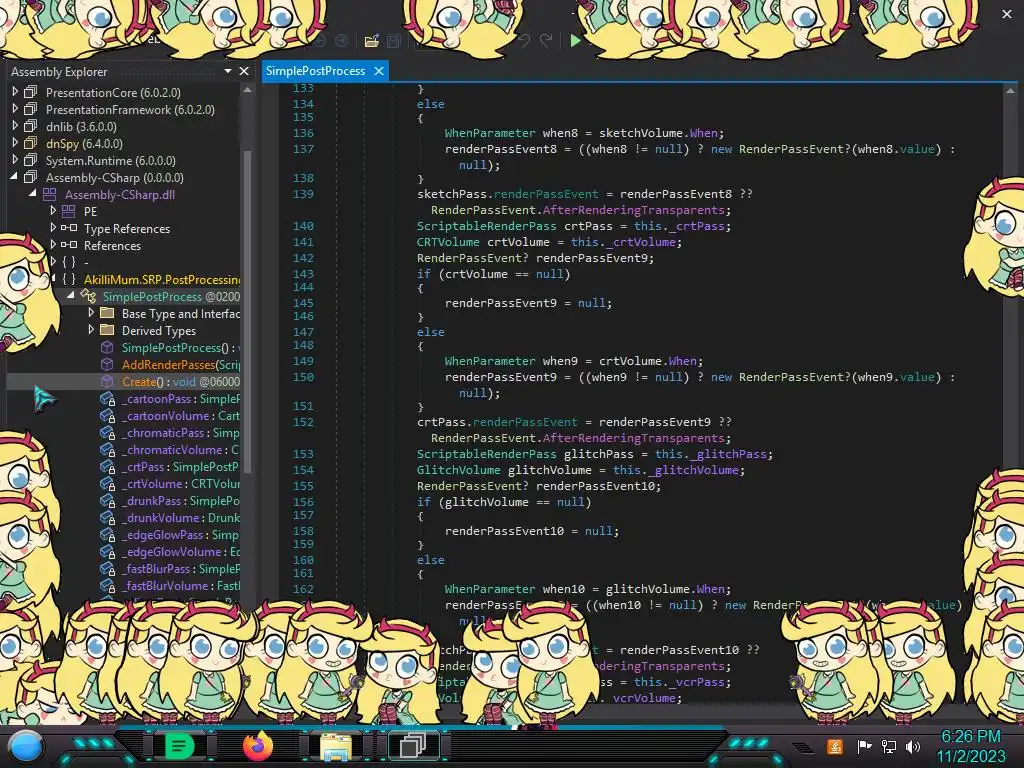Collapse the Assembly-CSharp (0.0.0.0) node
This screenshot has height=768, width=1024.
pos(14,177)
